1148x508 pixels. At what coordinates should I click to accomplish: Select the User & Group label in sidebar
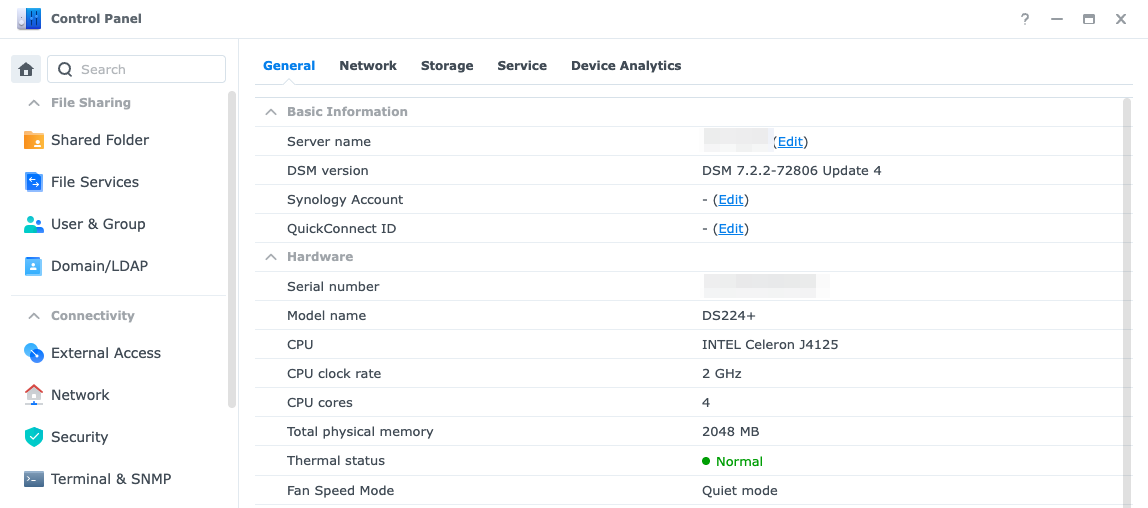click(x=98, y=224)
